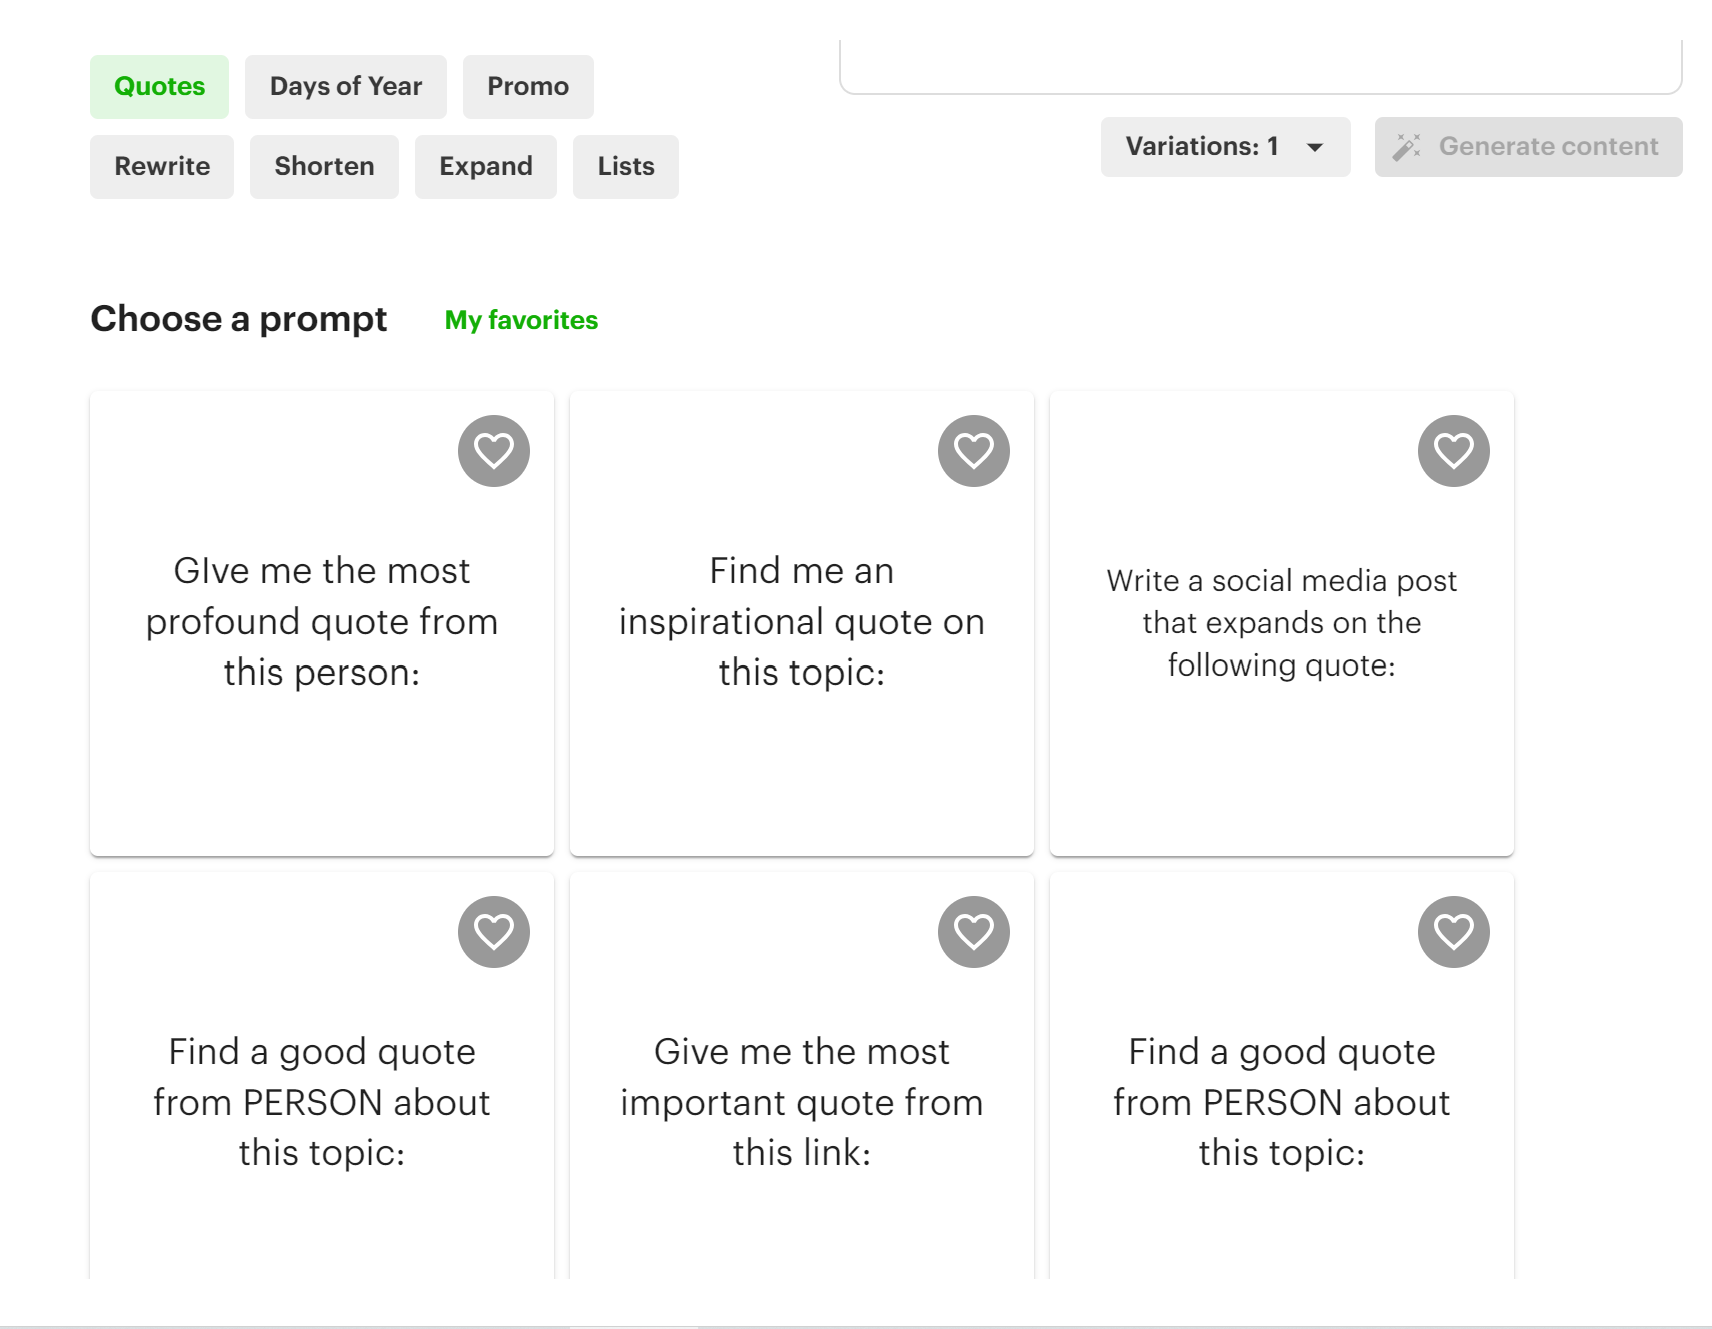Switch to the Days of Year category
Viewport: 1712px width, 1329px height.
tap(346, 87)
